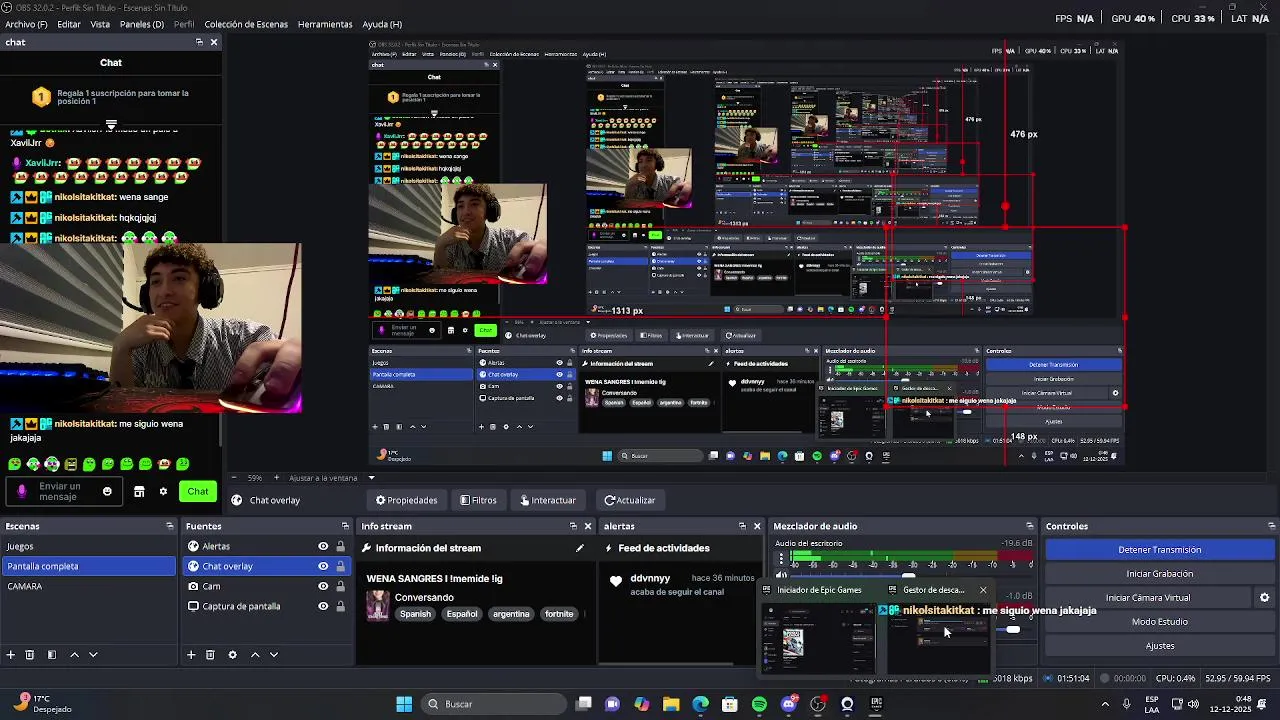Unlock the Cam source

tap(340, 586)
